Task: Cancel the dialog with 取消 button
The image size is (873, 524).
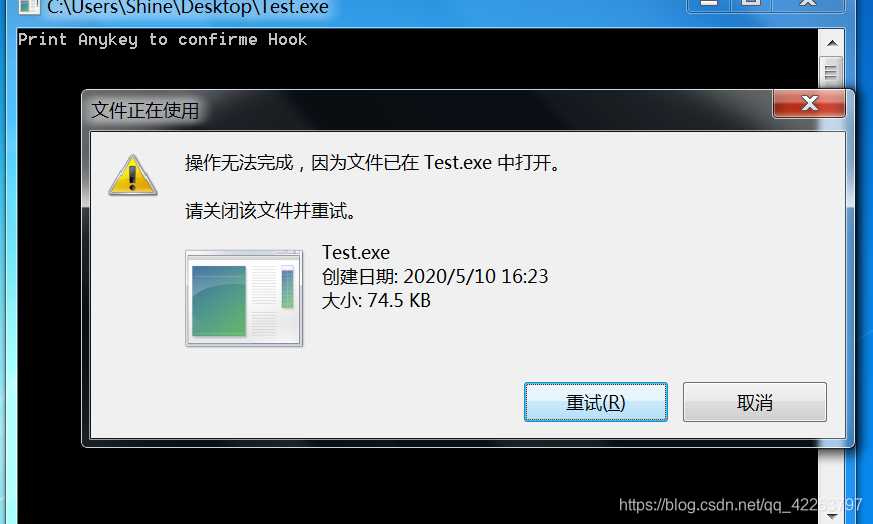Action: coord(754,402)
